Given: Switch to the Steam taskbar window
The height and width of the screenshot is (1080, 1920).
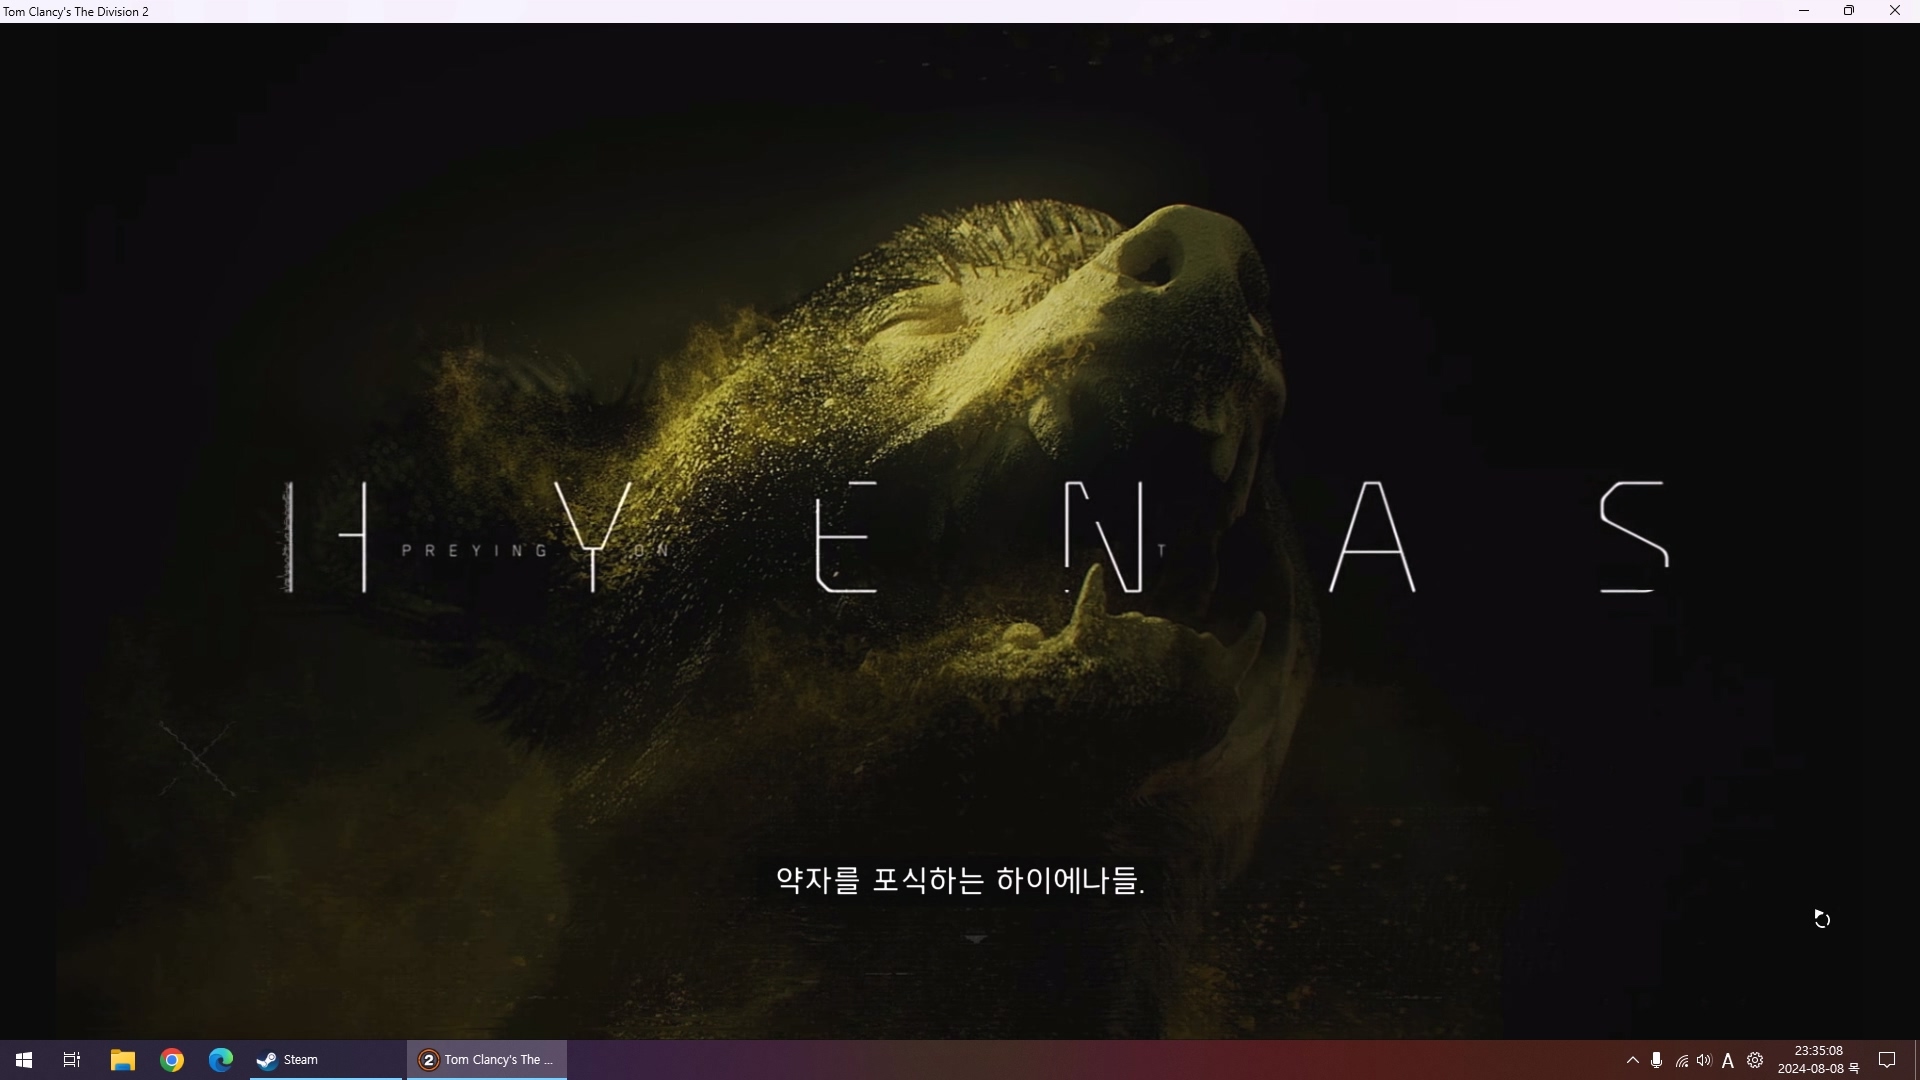Looking at the screenshot, I should [325, 1060].
